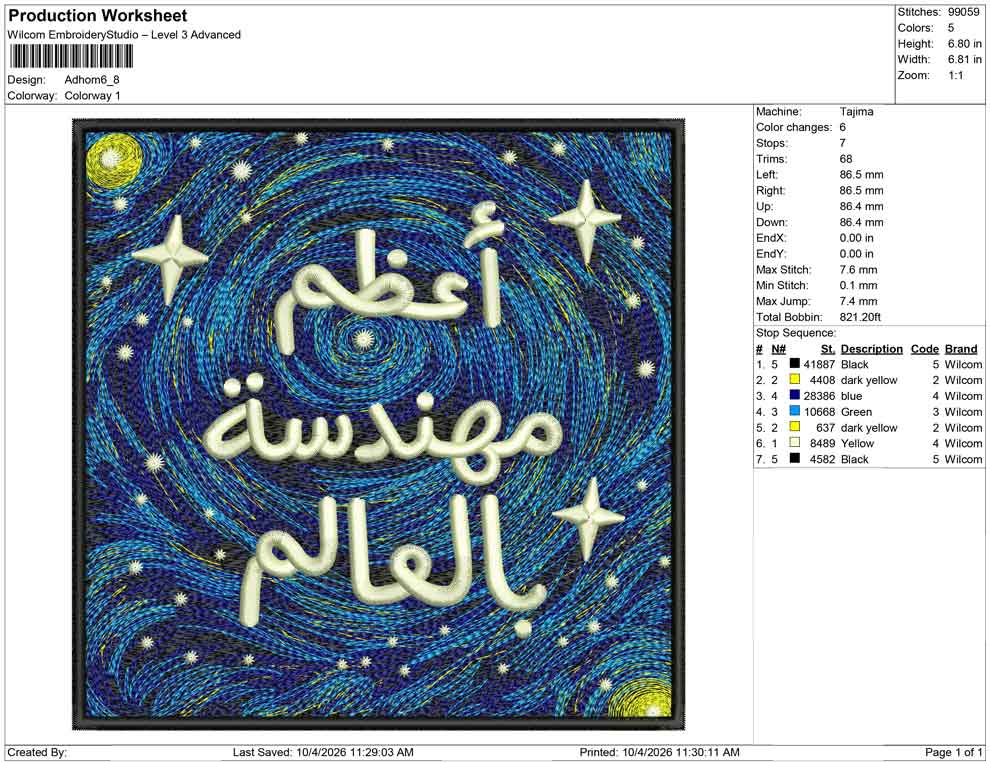This screenshot has width=990, height=762.
Task: Select the trims value "68"
Action: tap(846, 159)
